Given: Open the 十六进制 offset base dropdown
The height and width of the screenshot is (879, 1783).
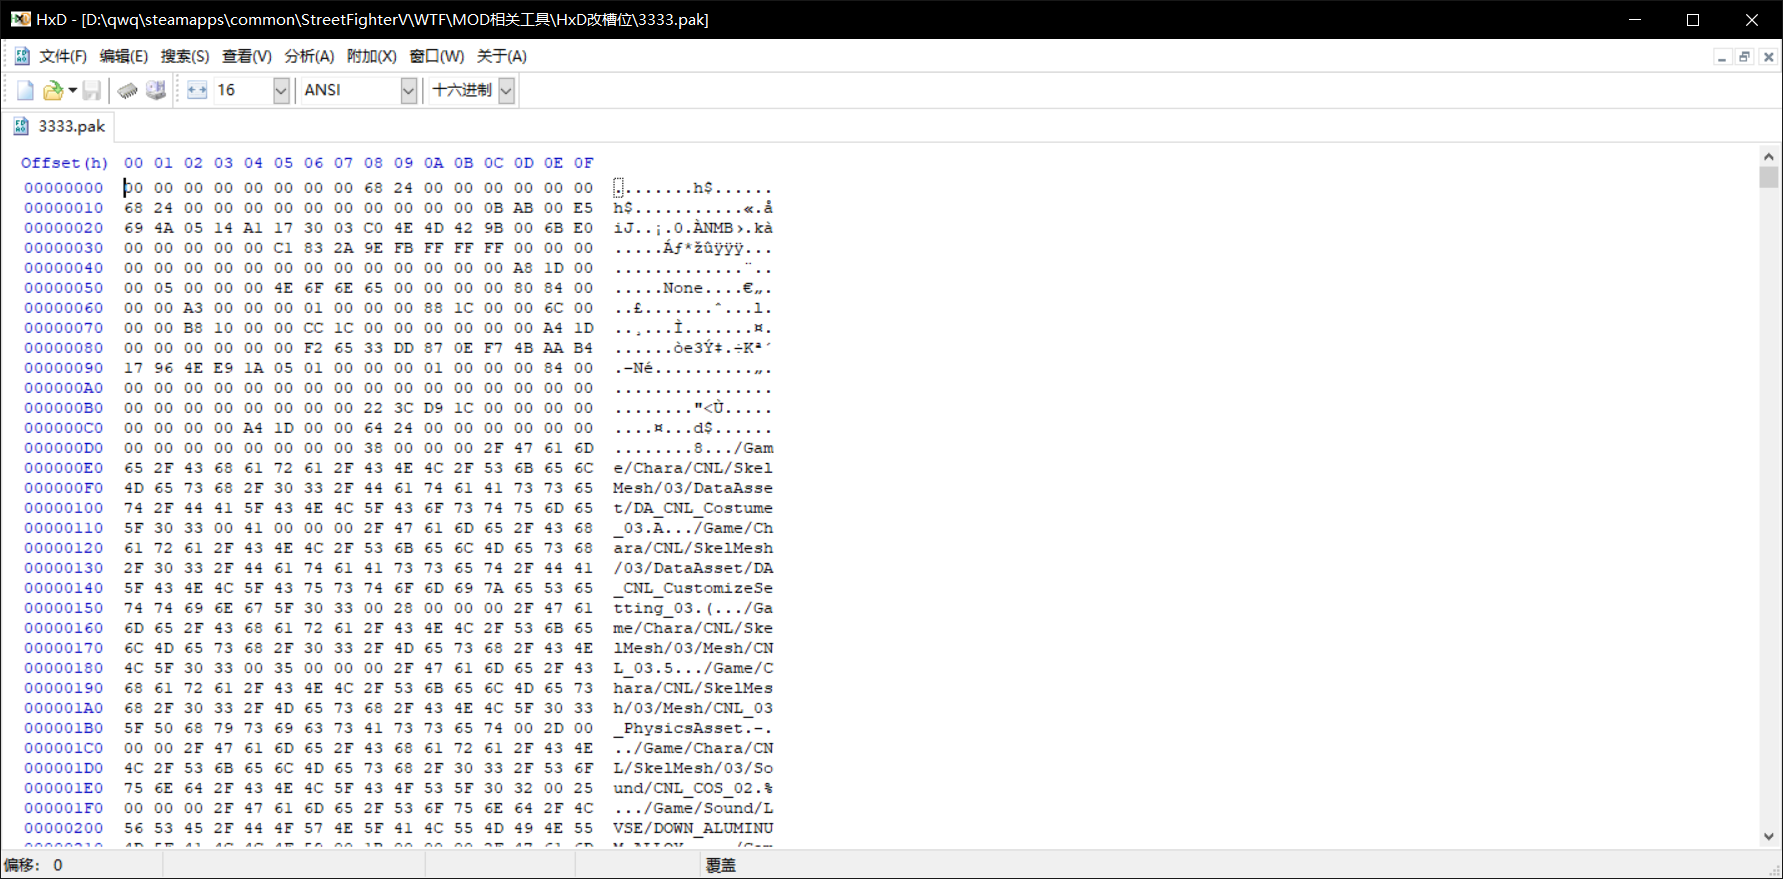Looking at the screenshot, I should point(506,91).
